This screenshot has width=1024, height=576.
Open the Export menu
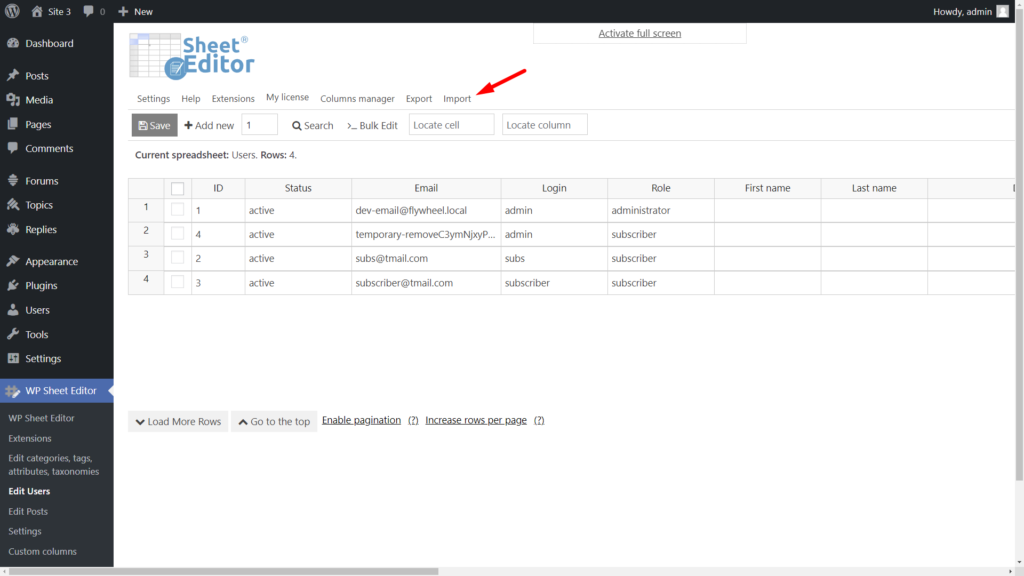419,99
